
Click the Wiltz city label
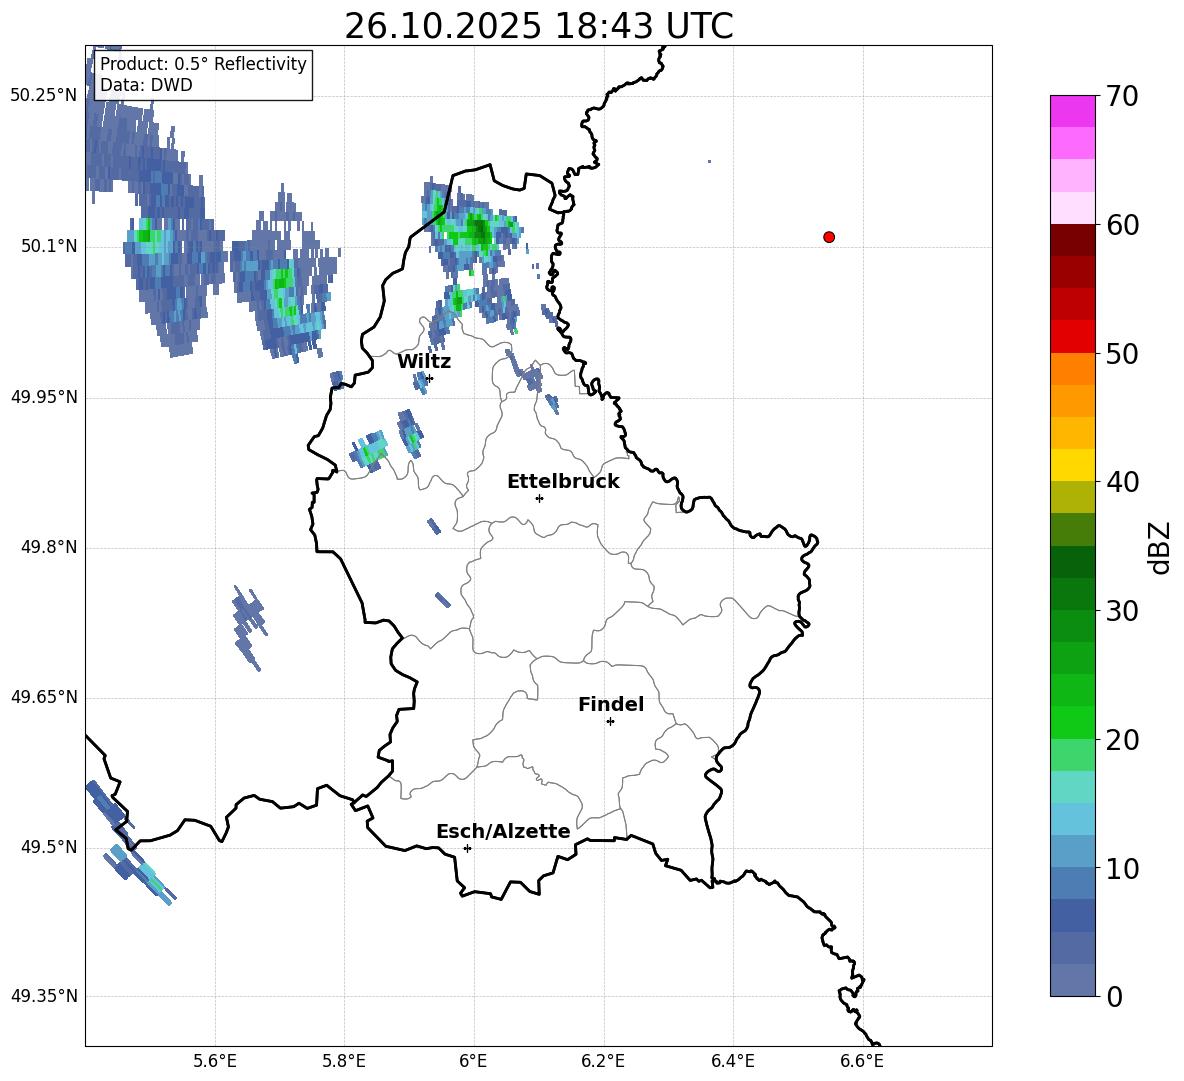pos(424,362)
